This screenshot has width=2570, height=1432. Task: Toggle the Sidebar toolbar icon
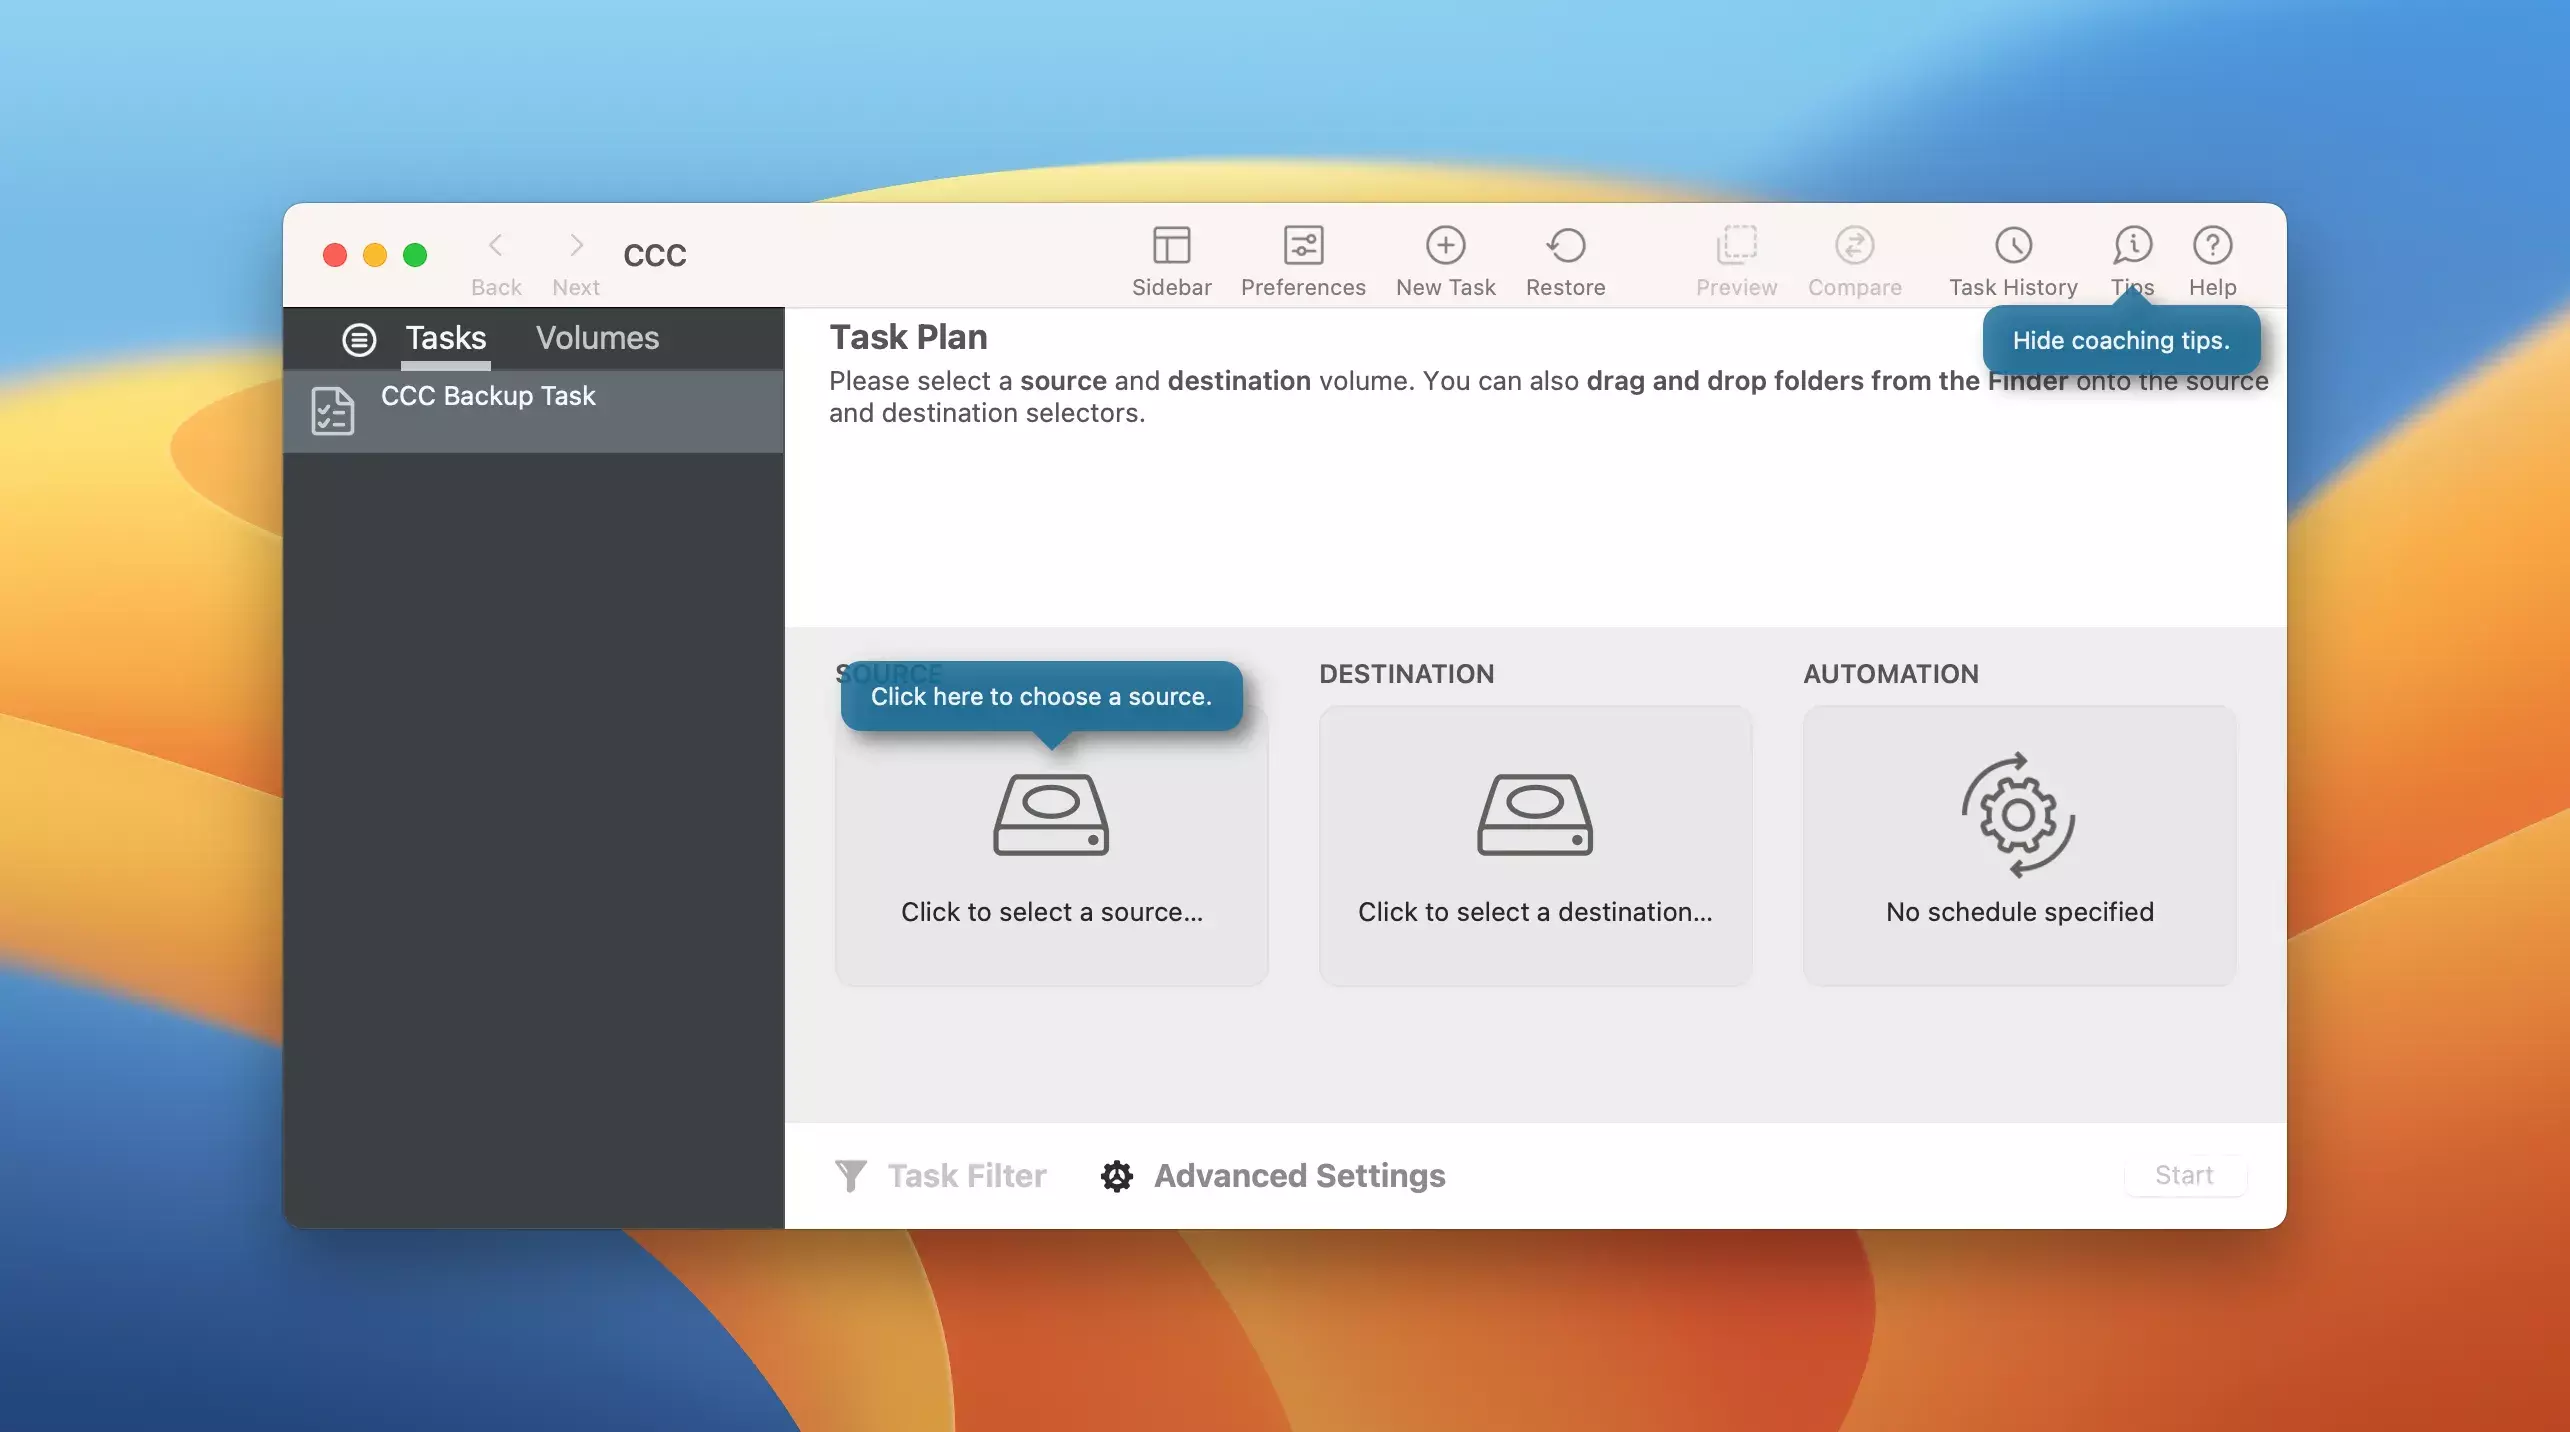tap(1171, 246)
